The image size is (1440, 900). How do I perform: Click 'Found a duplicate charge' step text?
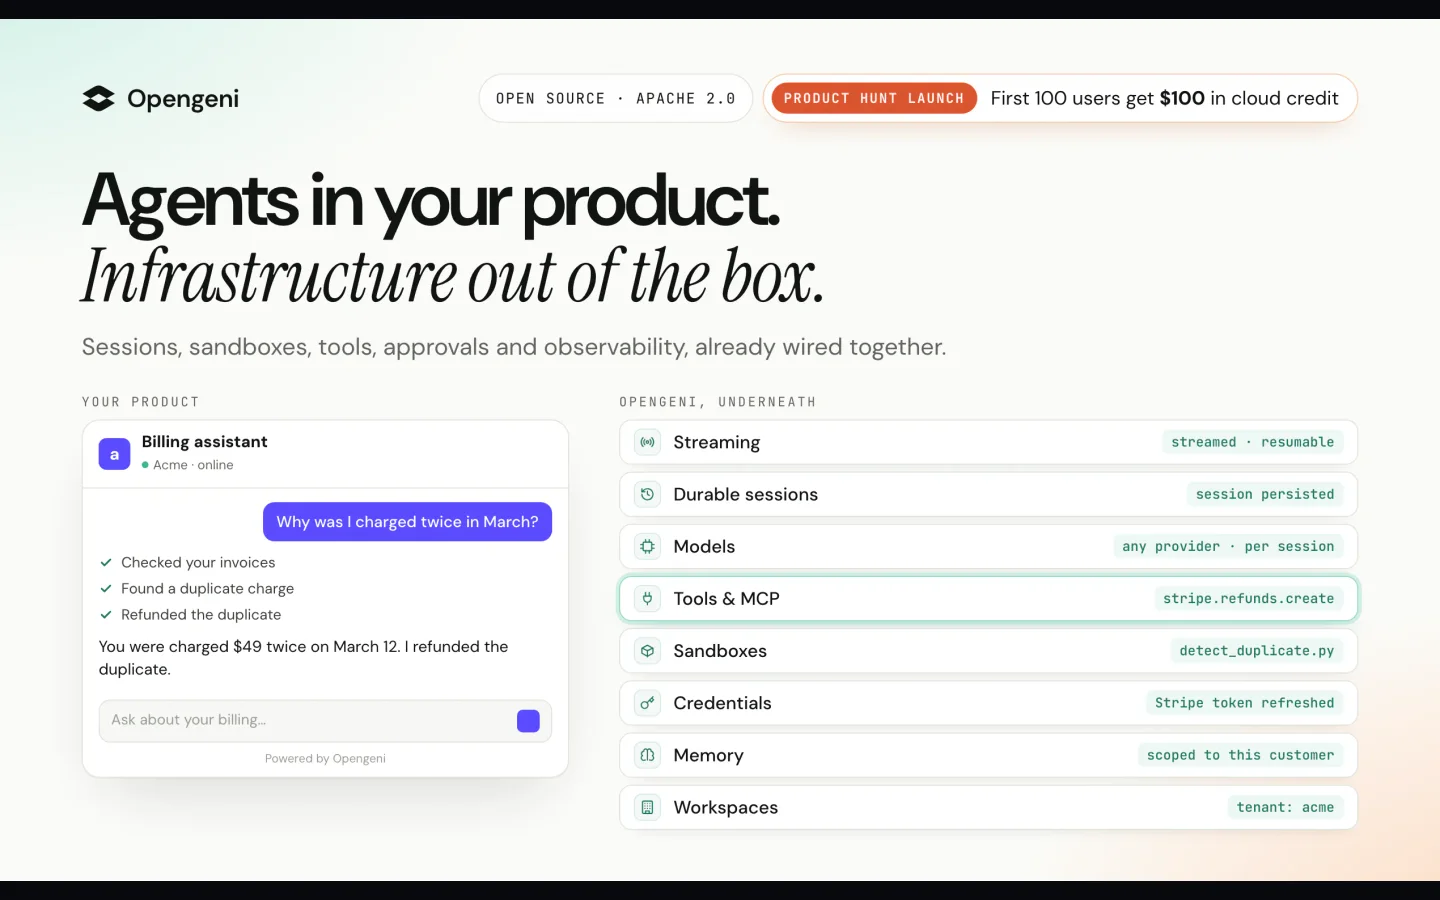pos(207,589)
